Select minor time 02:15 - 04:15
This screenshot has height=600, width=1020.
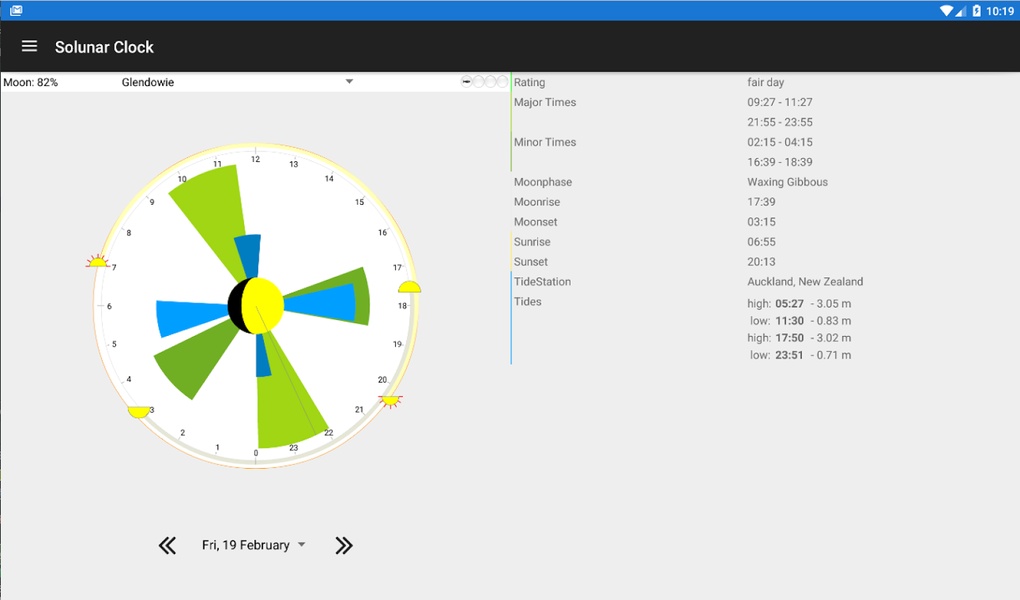coord(780,143)
